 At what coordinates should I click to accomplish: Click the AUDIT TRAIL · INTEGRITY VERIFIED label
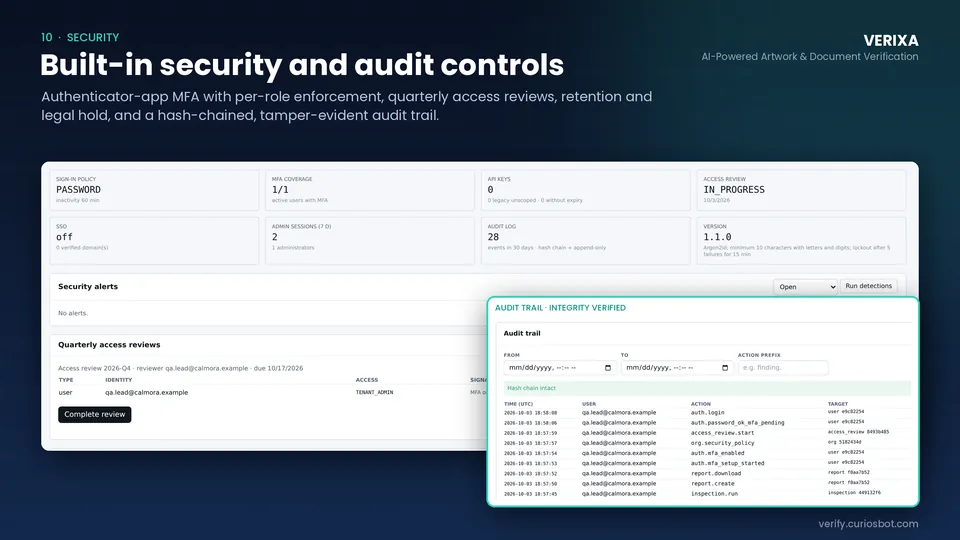click(x=560, y=308)
